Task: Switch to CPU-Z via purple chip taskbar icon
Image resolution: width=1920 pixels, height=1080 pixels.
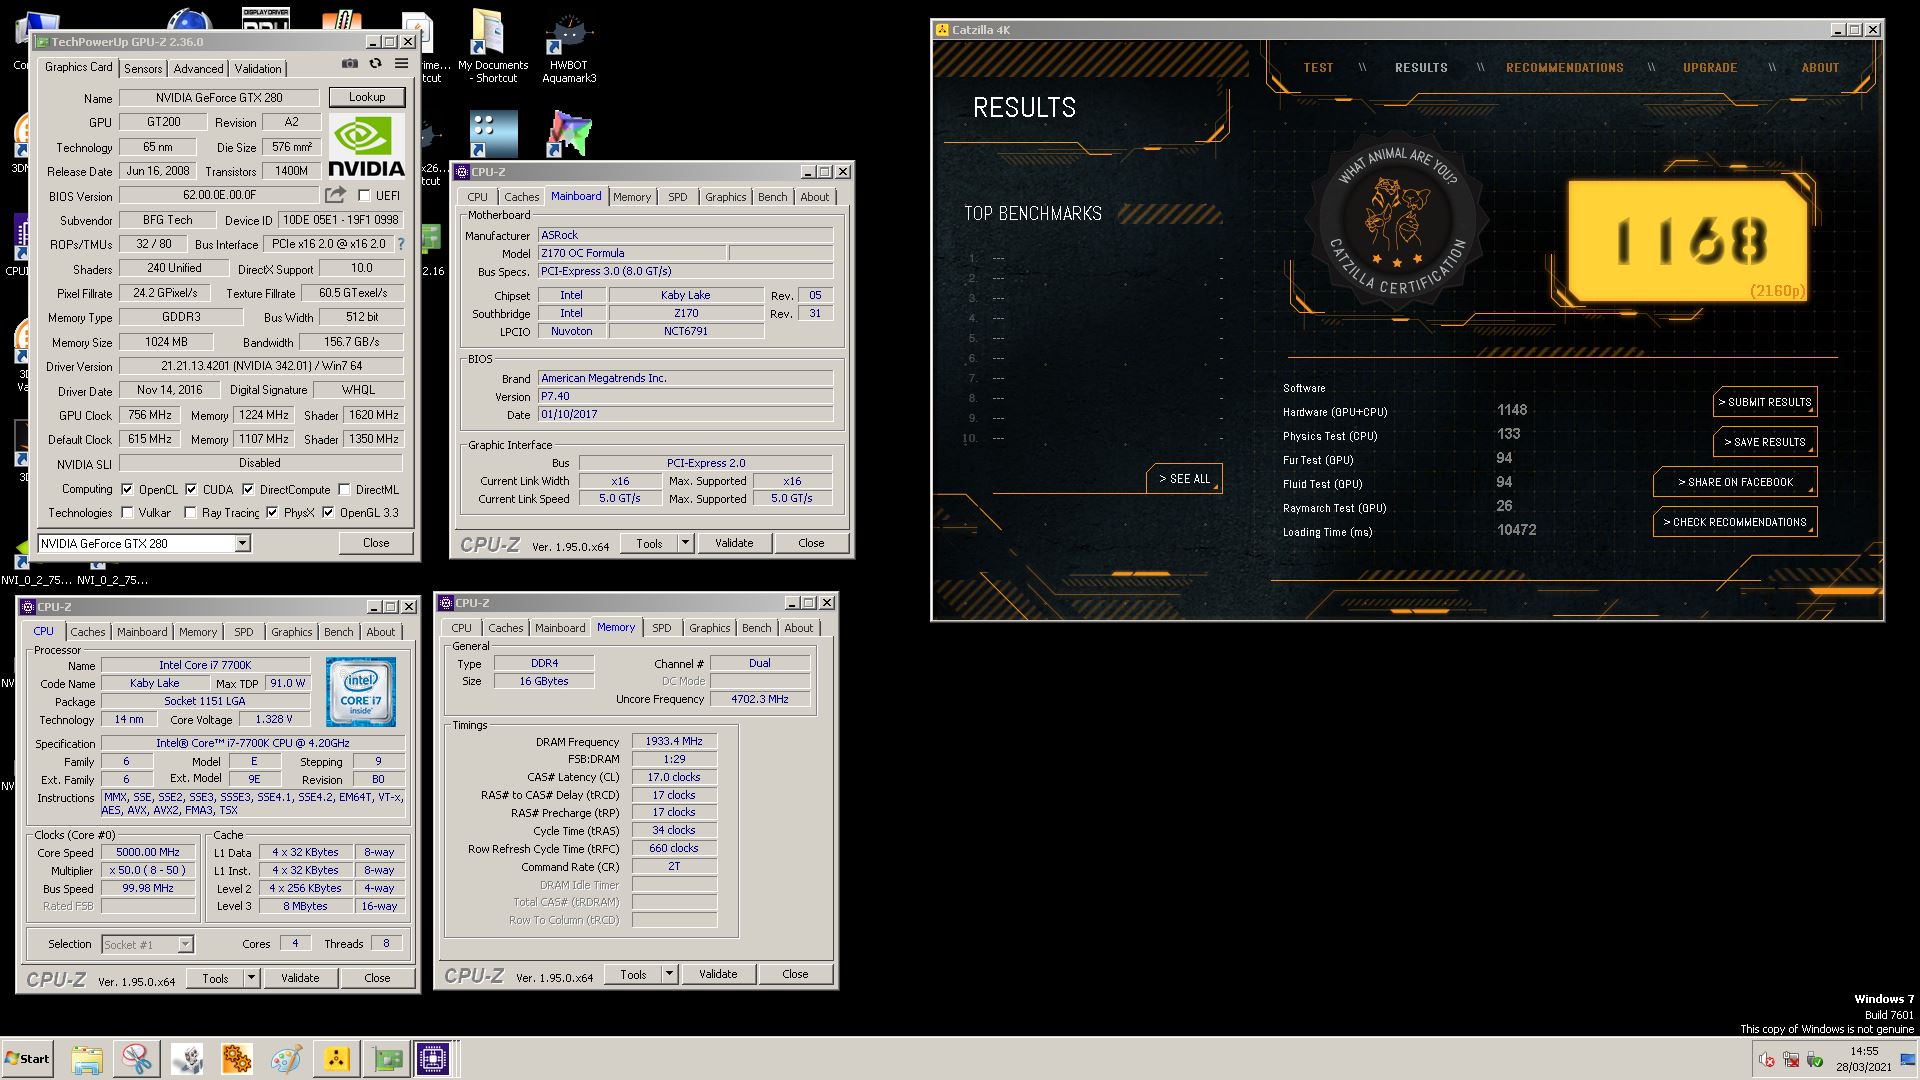Action: tap(434, 1059)
